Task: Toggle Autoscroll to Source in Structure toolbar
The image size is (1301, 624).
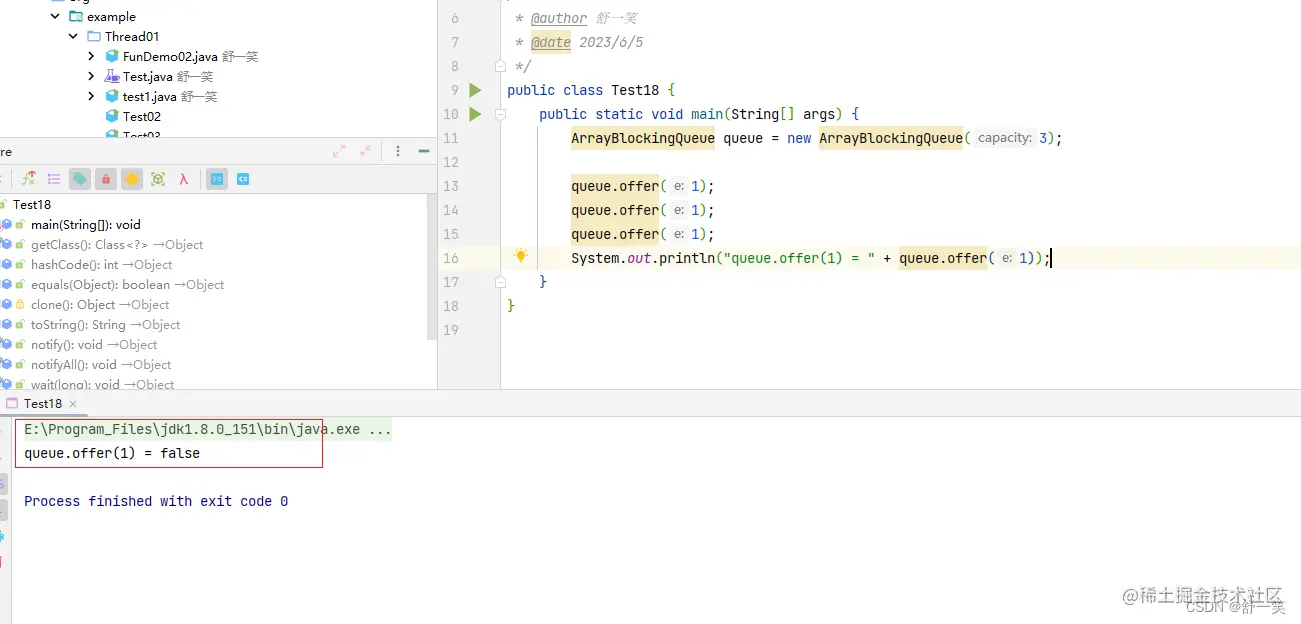Action: (217, 179)
